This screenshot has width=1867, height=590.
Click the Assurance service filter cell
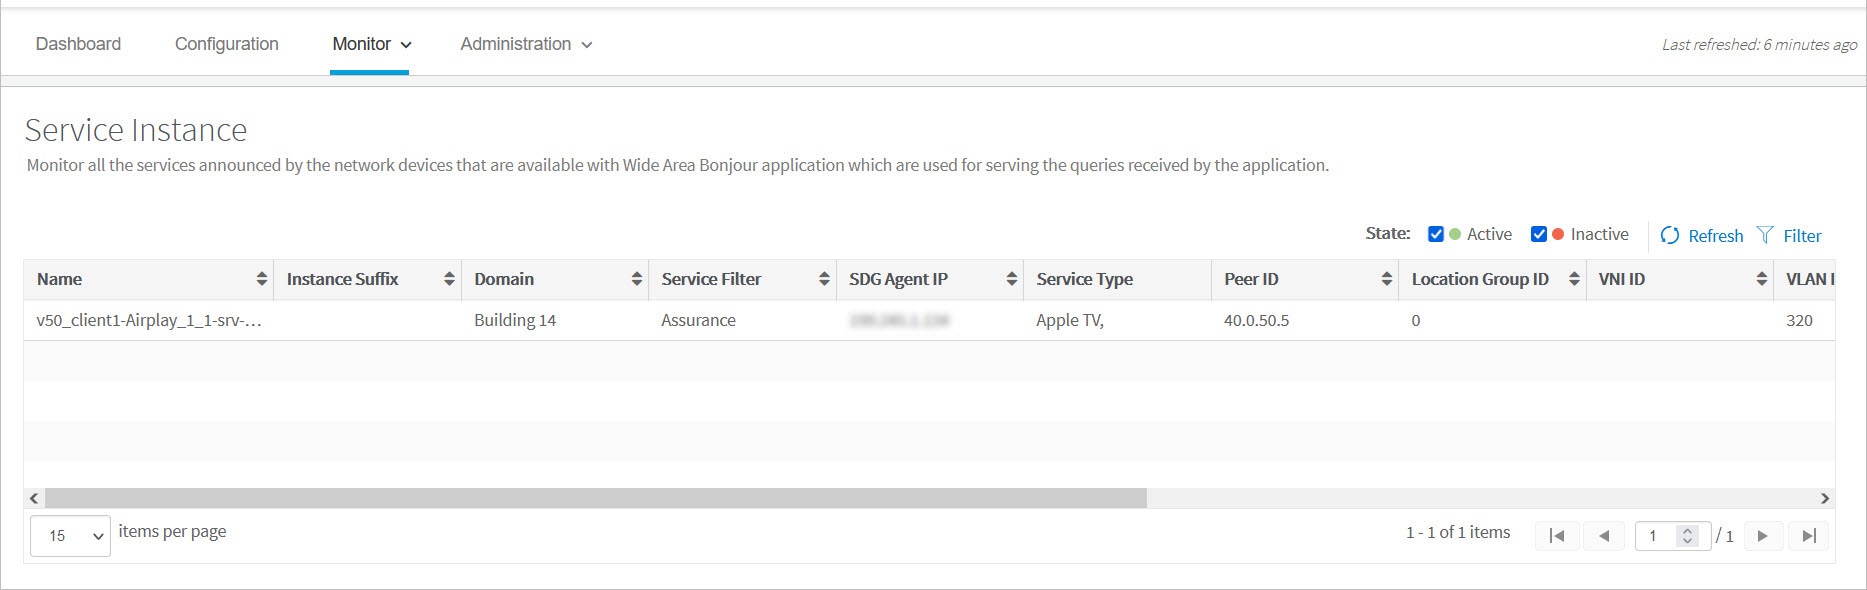tap(698, 320)
